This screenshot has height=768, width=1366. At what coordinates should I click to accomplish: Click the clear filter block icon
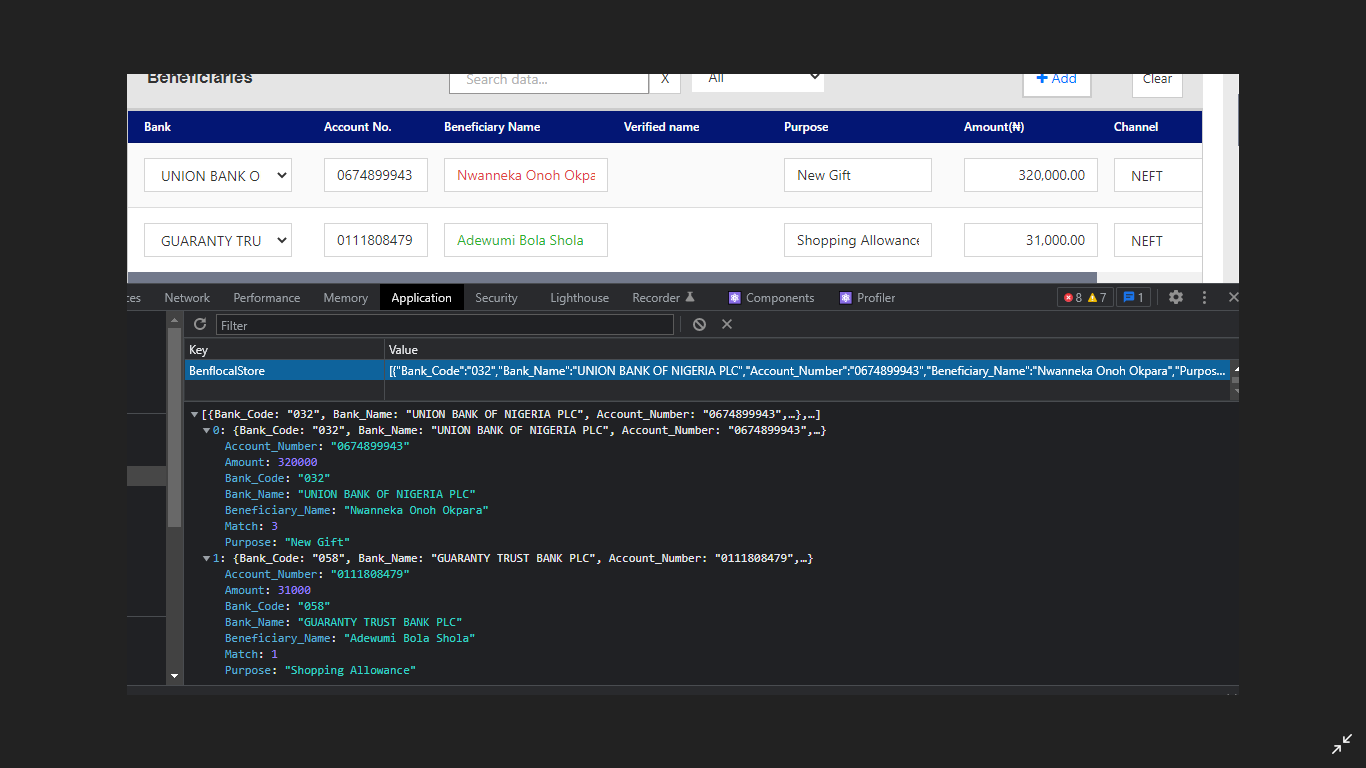699,324
